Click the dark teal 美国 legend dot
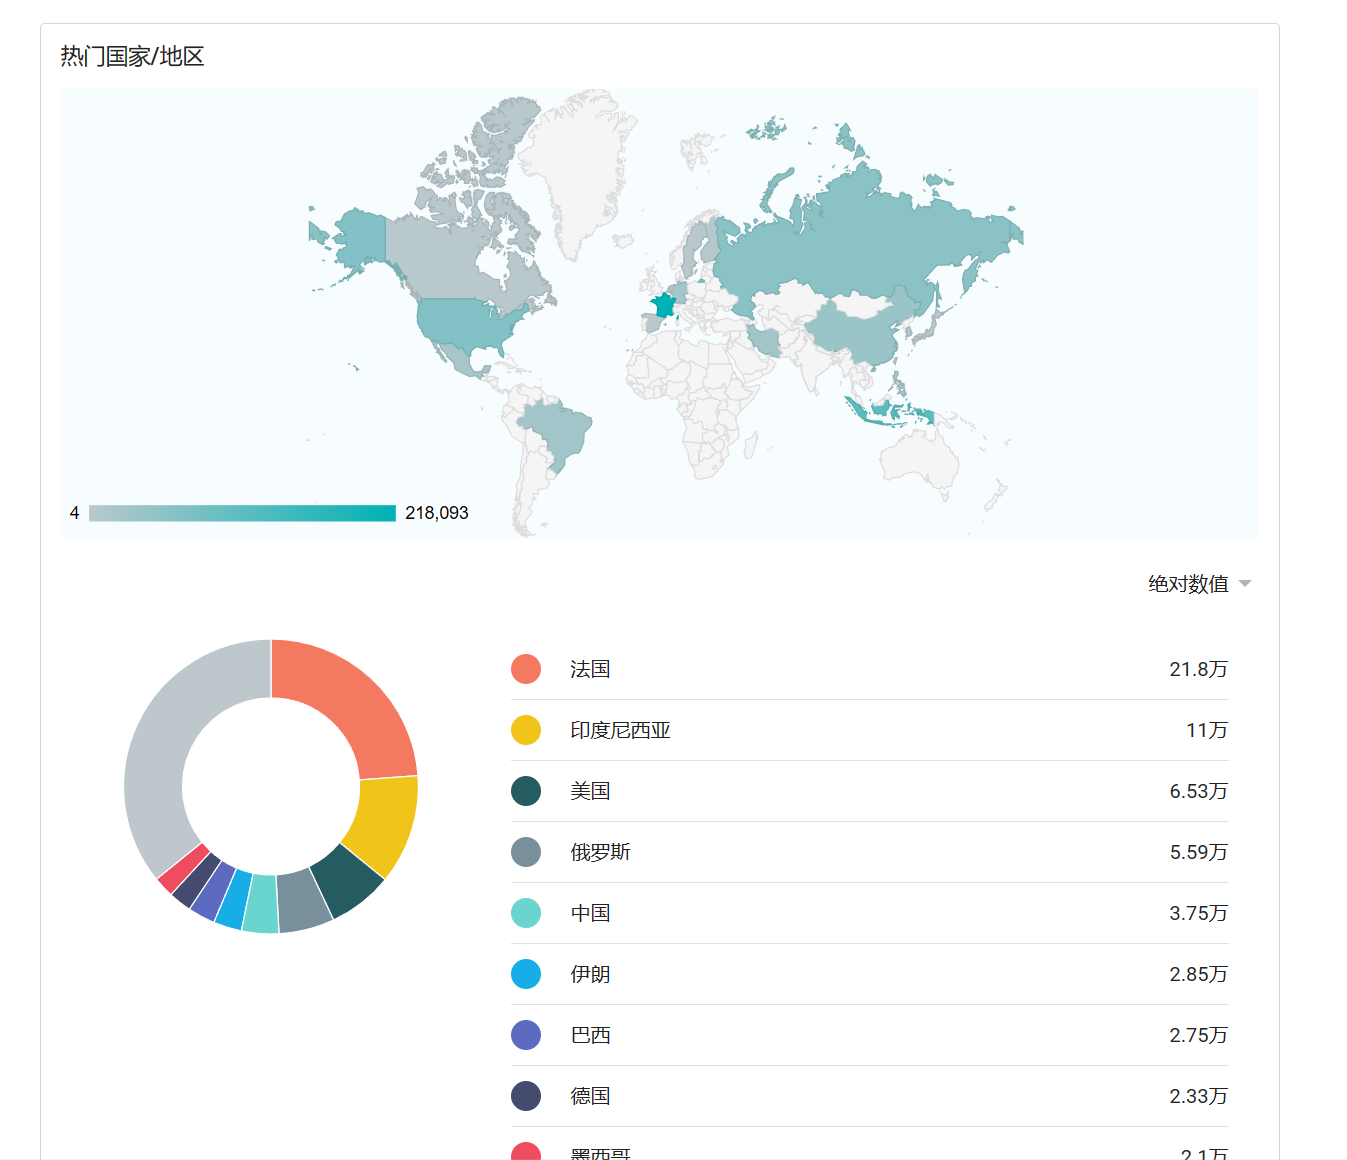 coord(526,791)
